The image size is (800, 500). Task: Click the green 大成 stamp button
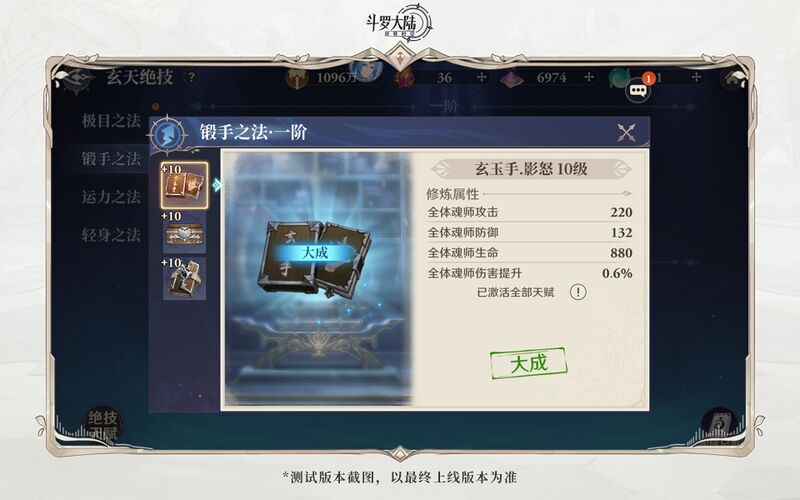529,363
